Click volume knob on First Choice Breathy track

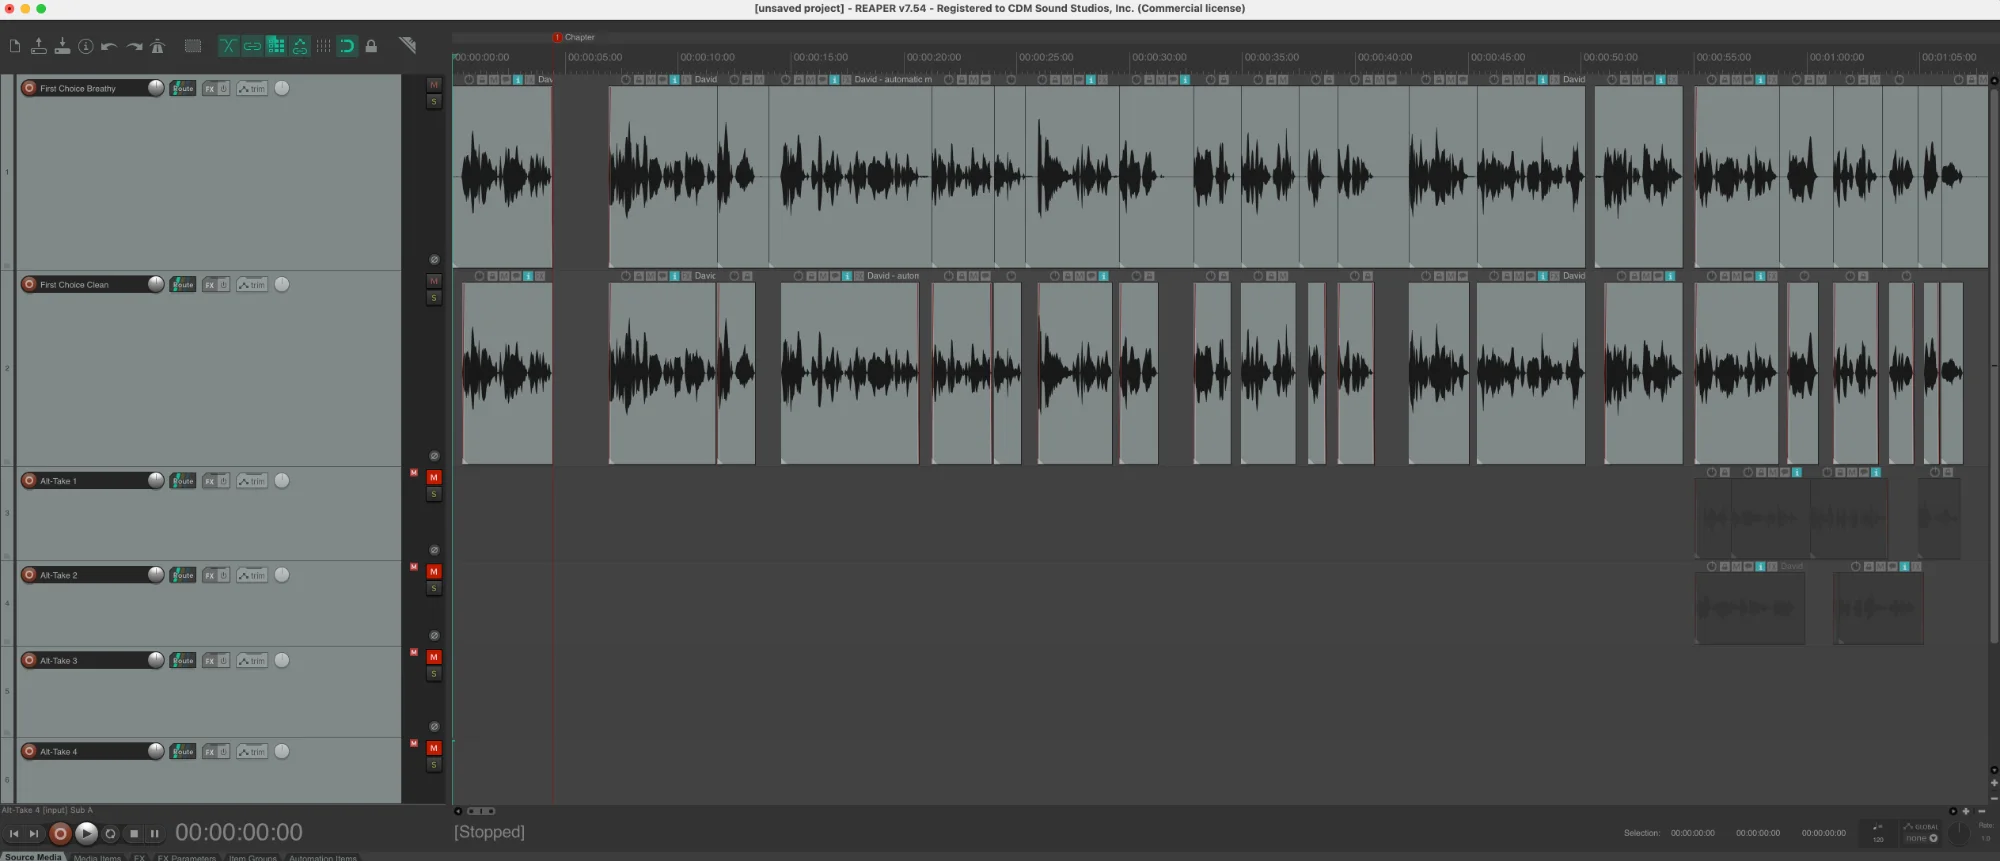point(156,88)
